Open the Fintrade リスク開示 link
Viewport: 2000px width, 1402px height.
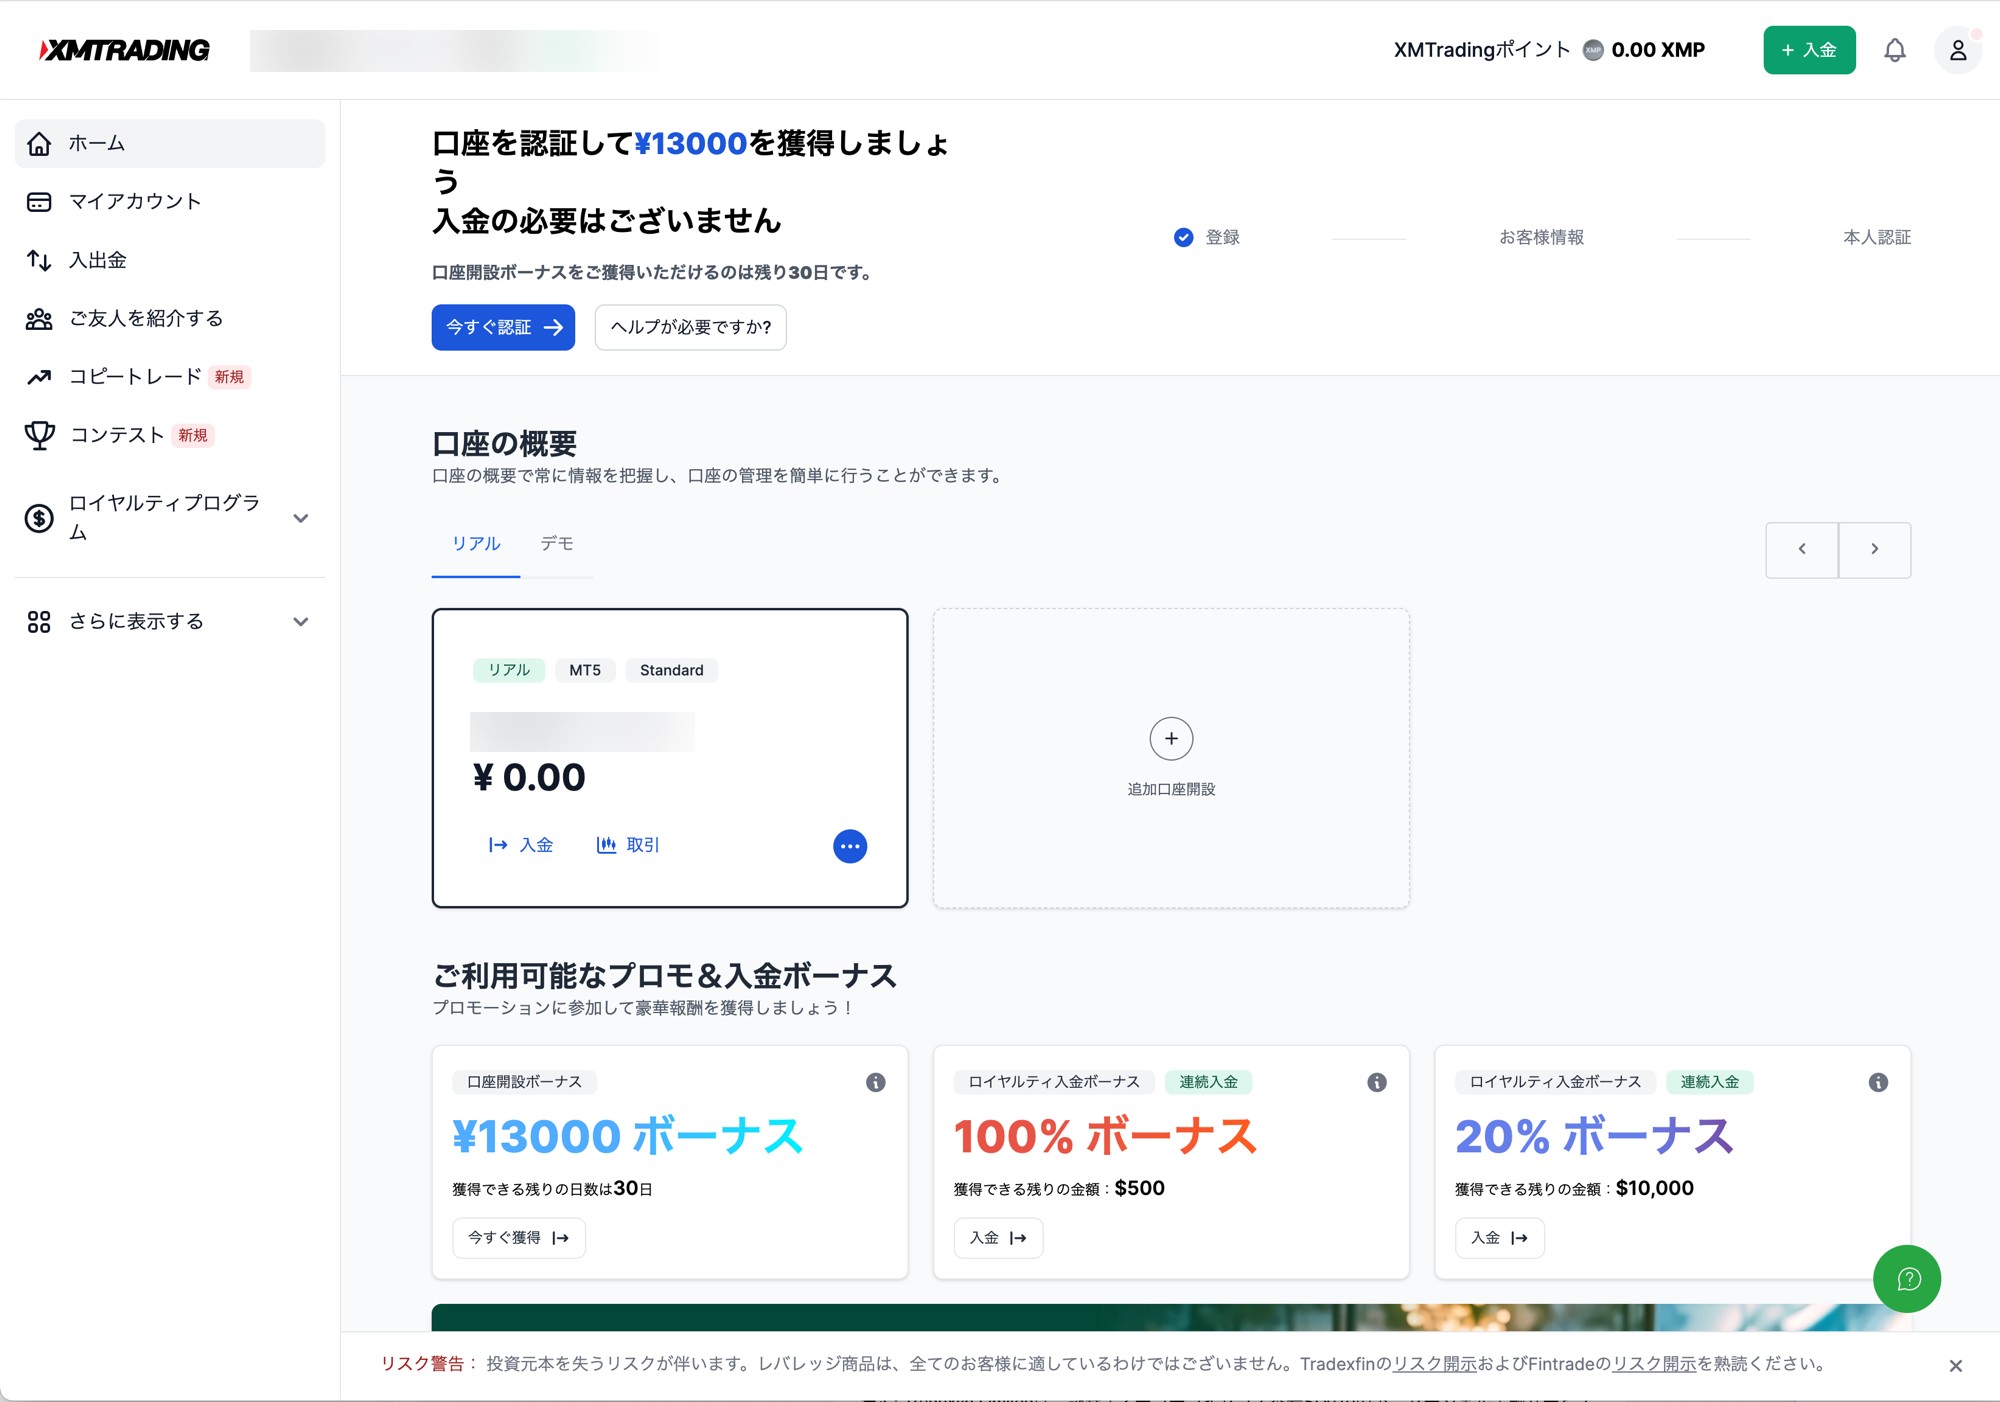click(1654, 1364)
